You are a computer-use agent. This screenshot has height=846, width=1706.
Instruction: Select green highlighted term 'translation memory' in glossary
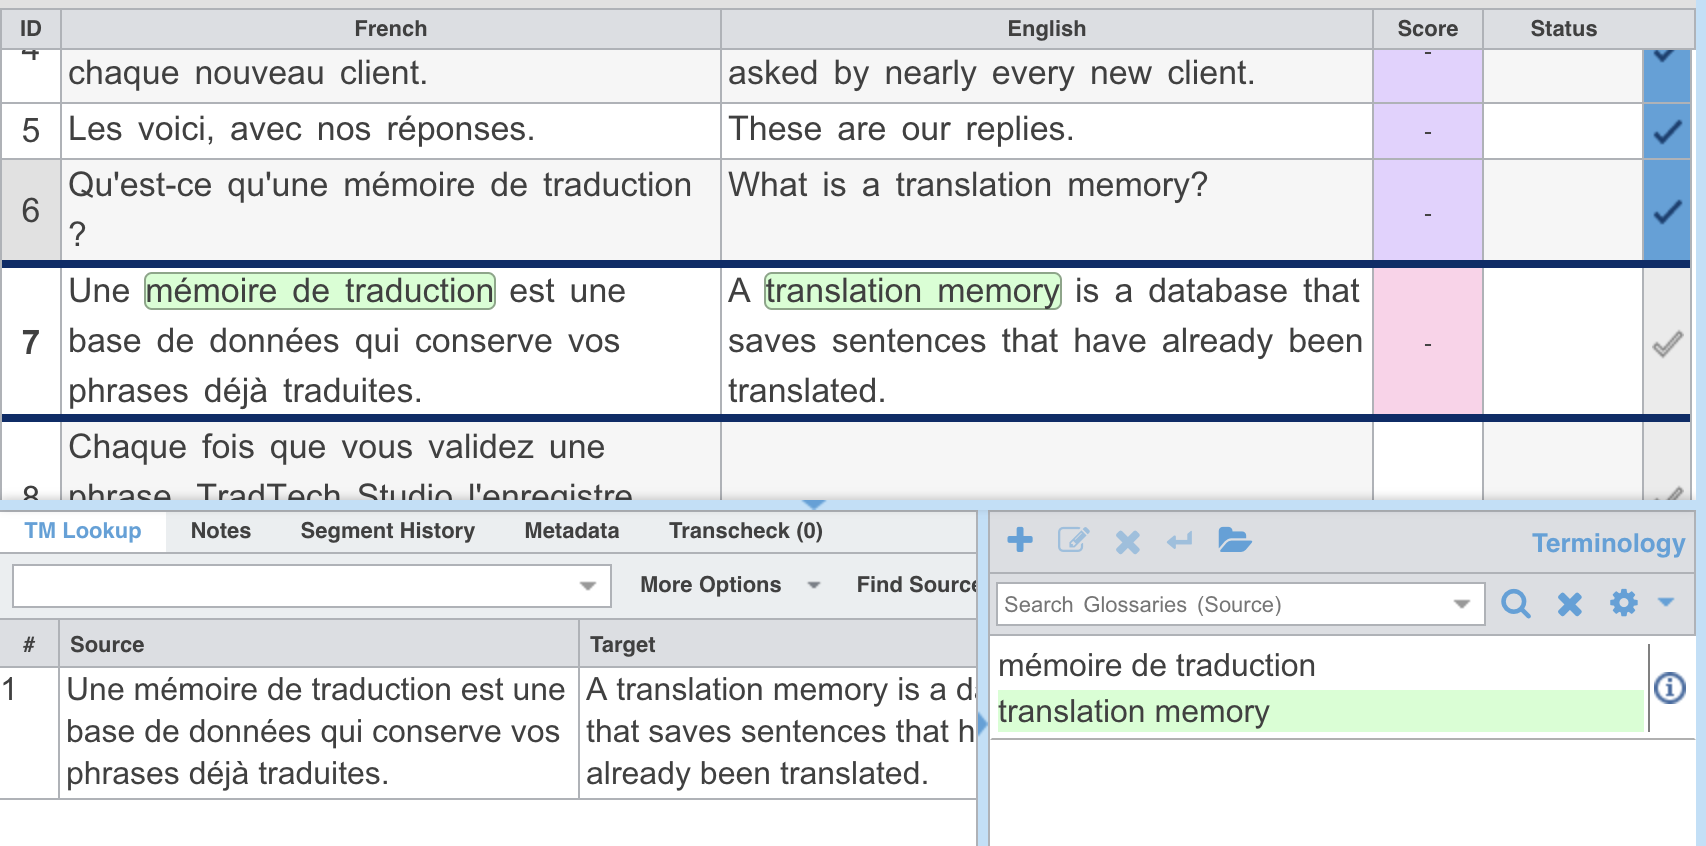1320,711
